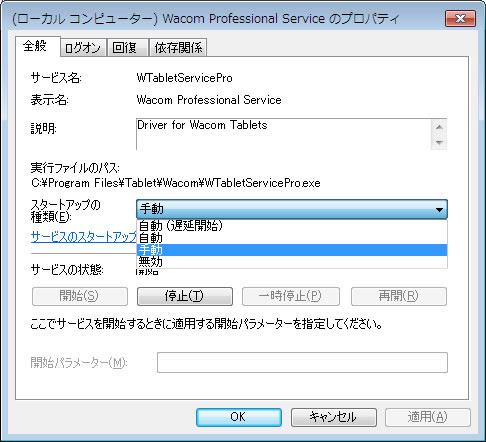This screenshot has height=442, width=486.
Task: Click the executable path WTabletServicePro.exe text
Action: 176,183
